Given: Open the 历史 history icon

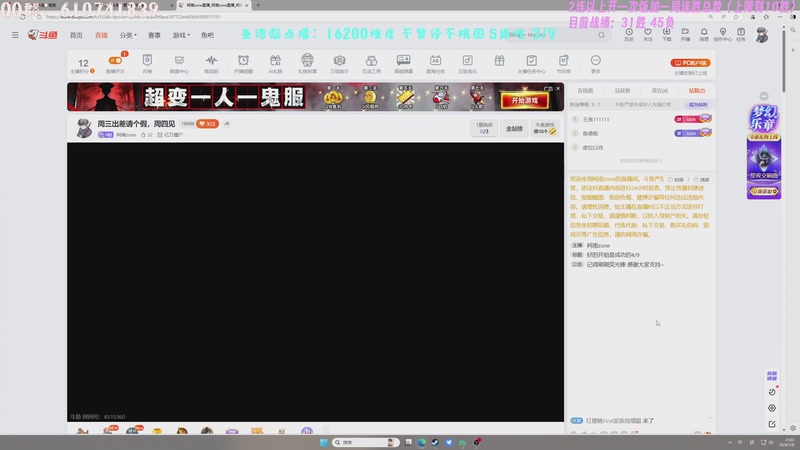Looking at the screenshot, I should coord(629,34).
